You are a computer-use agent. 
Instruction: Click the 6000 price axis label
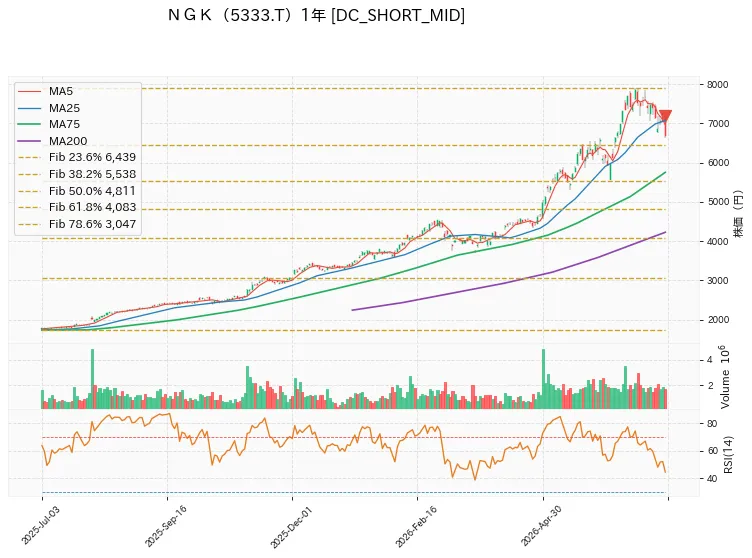[x=717, y=163]
